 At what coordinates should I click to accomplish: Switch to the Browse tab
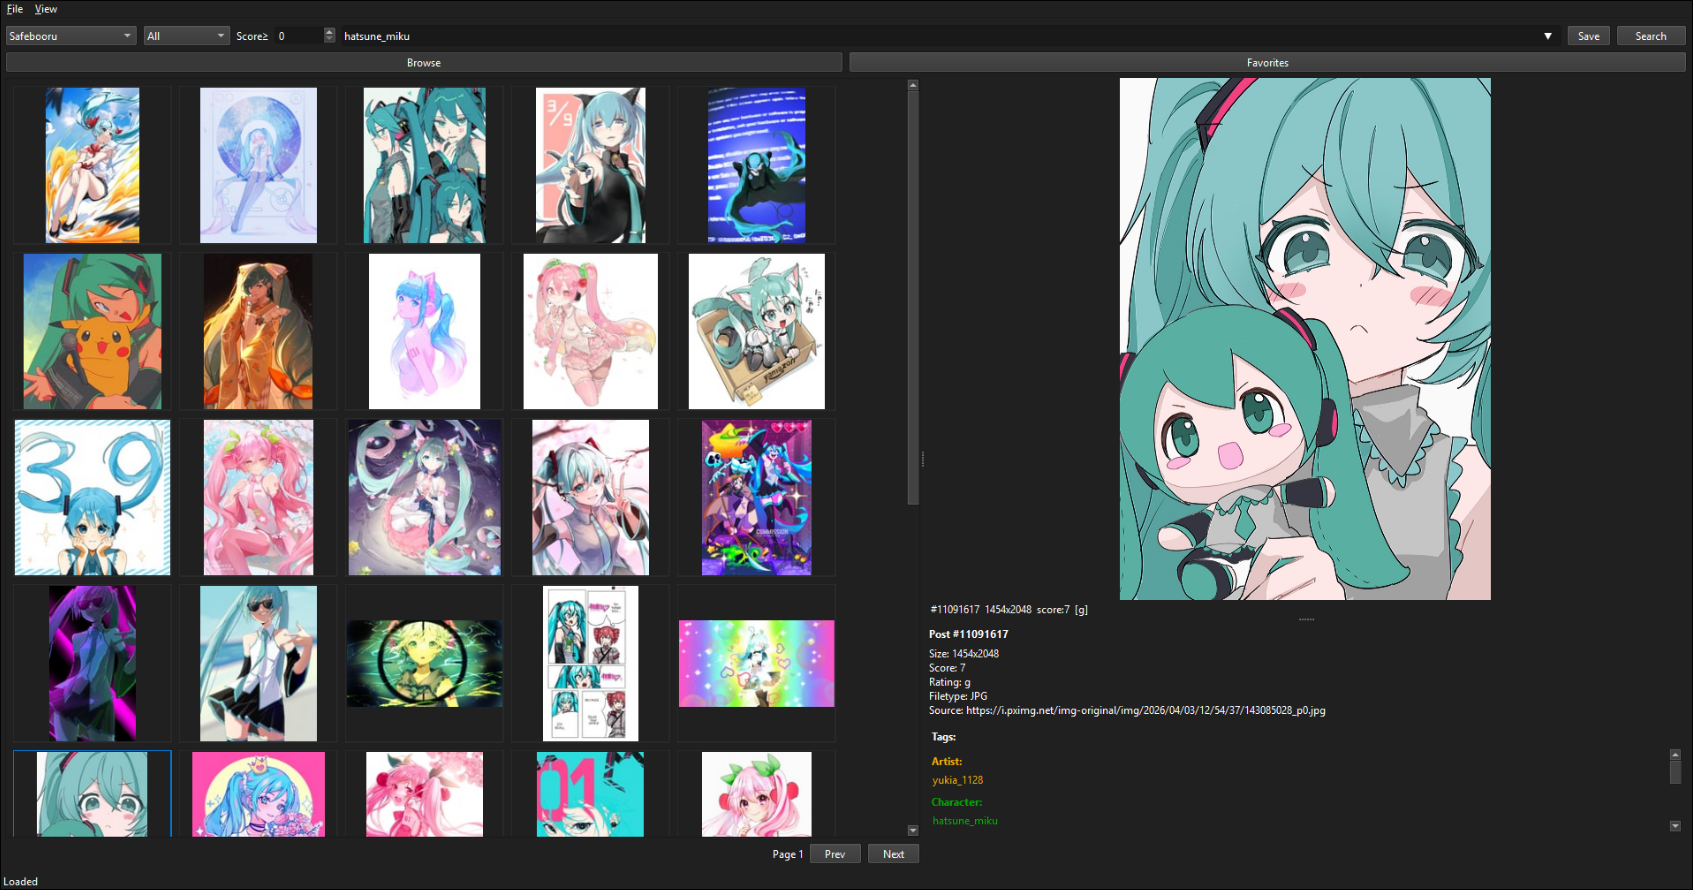click(x=424, y=62)
